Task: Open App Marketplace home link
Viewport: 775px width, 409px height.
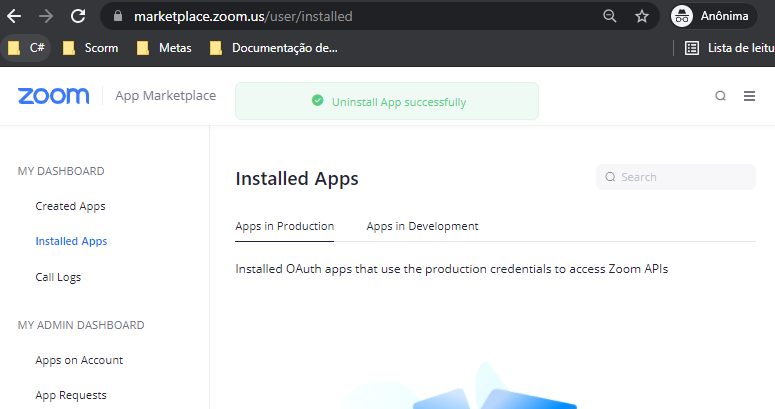Action: tap(166, 95)
